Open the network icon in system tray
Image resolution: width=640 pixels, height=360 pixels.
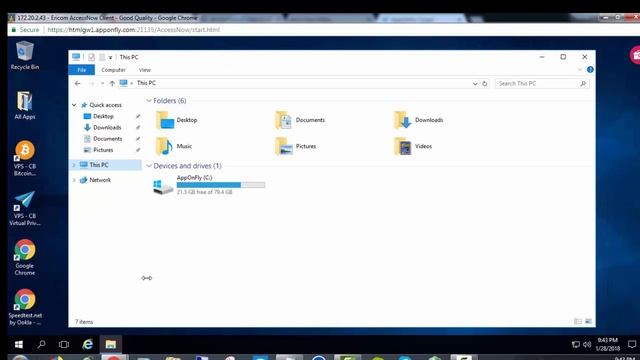click(576, 344)
